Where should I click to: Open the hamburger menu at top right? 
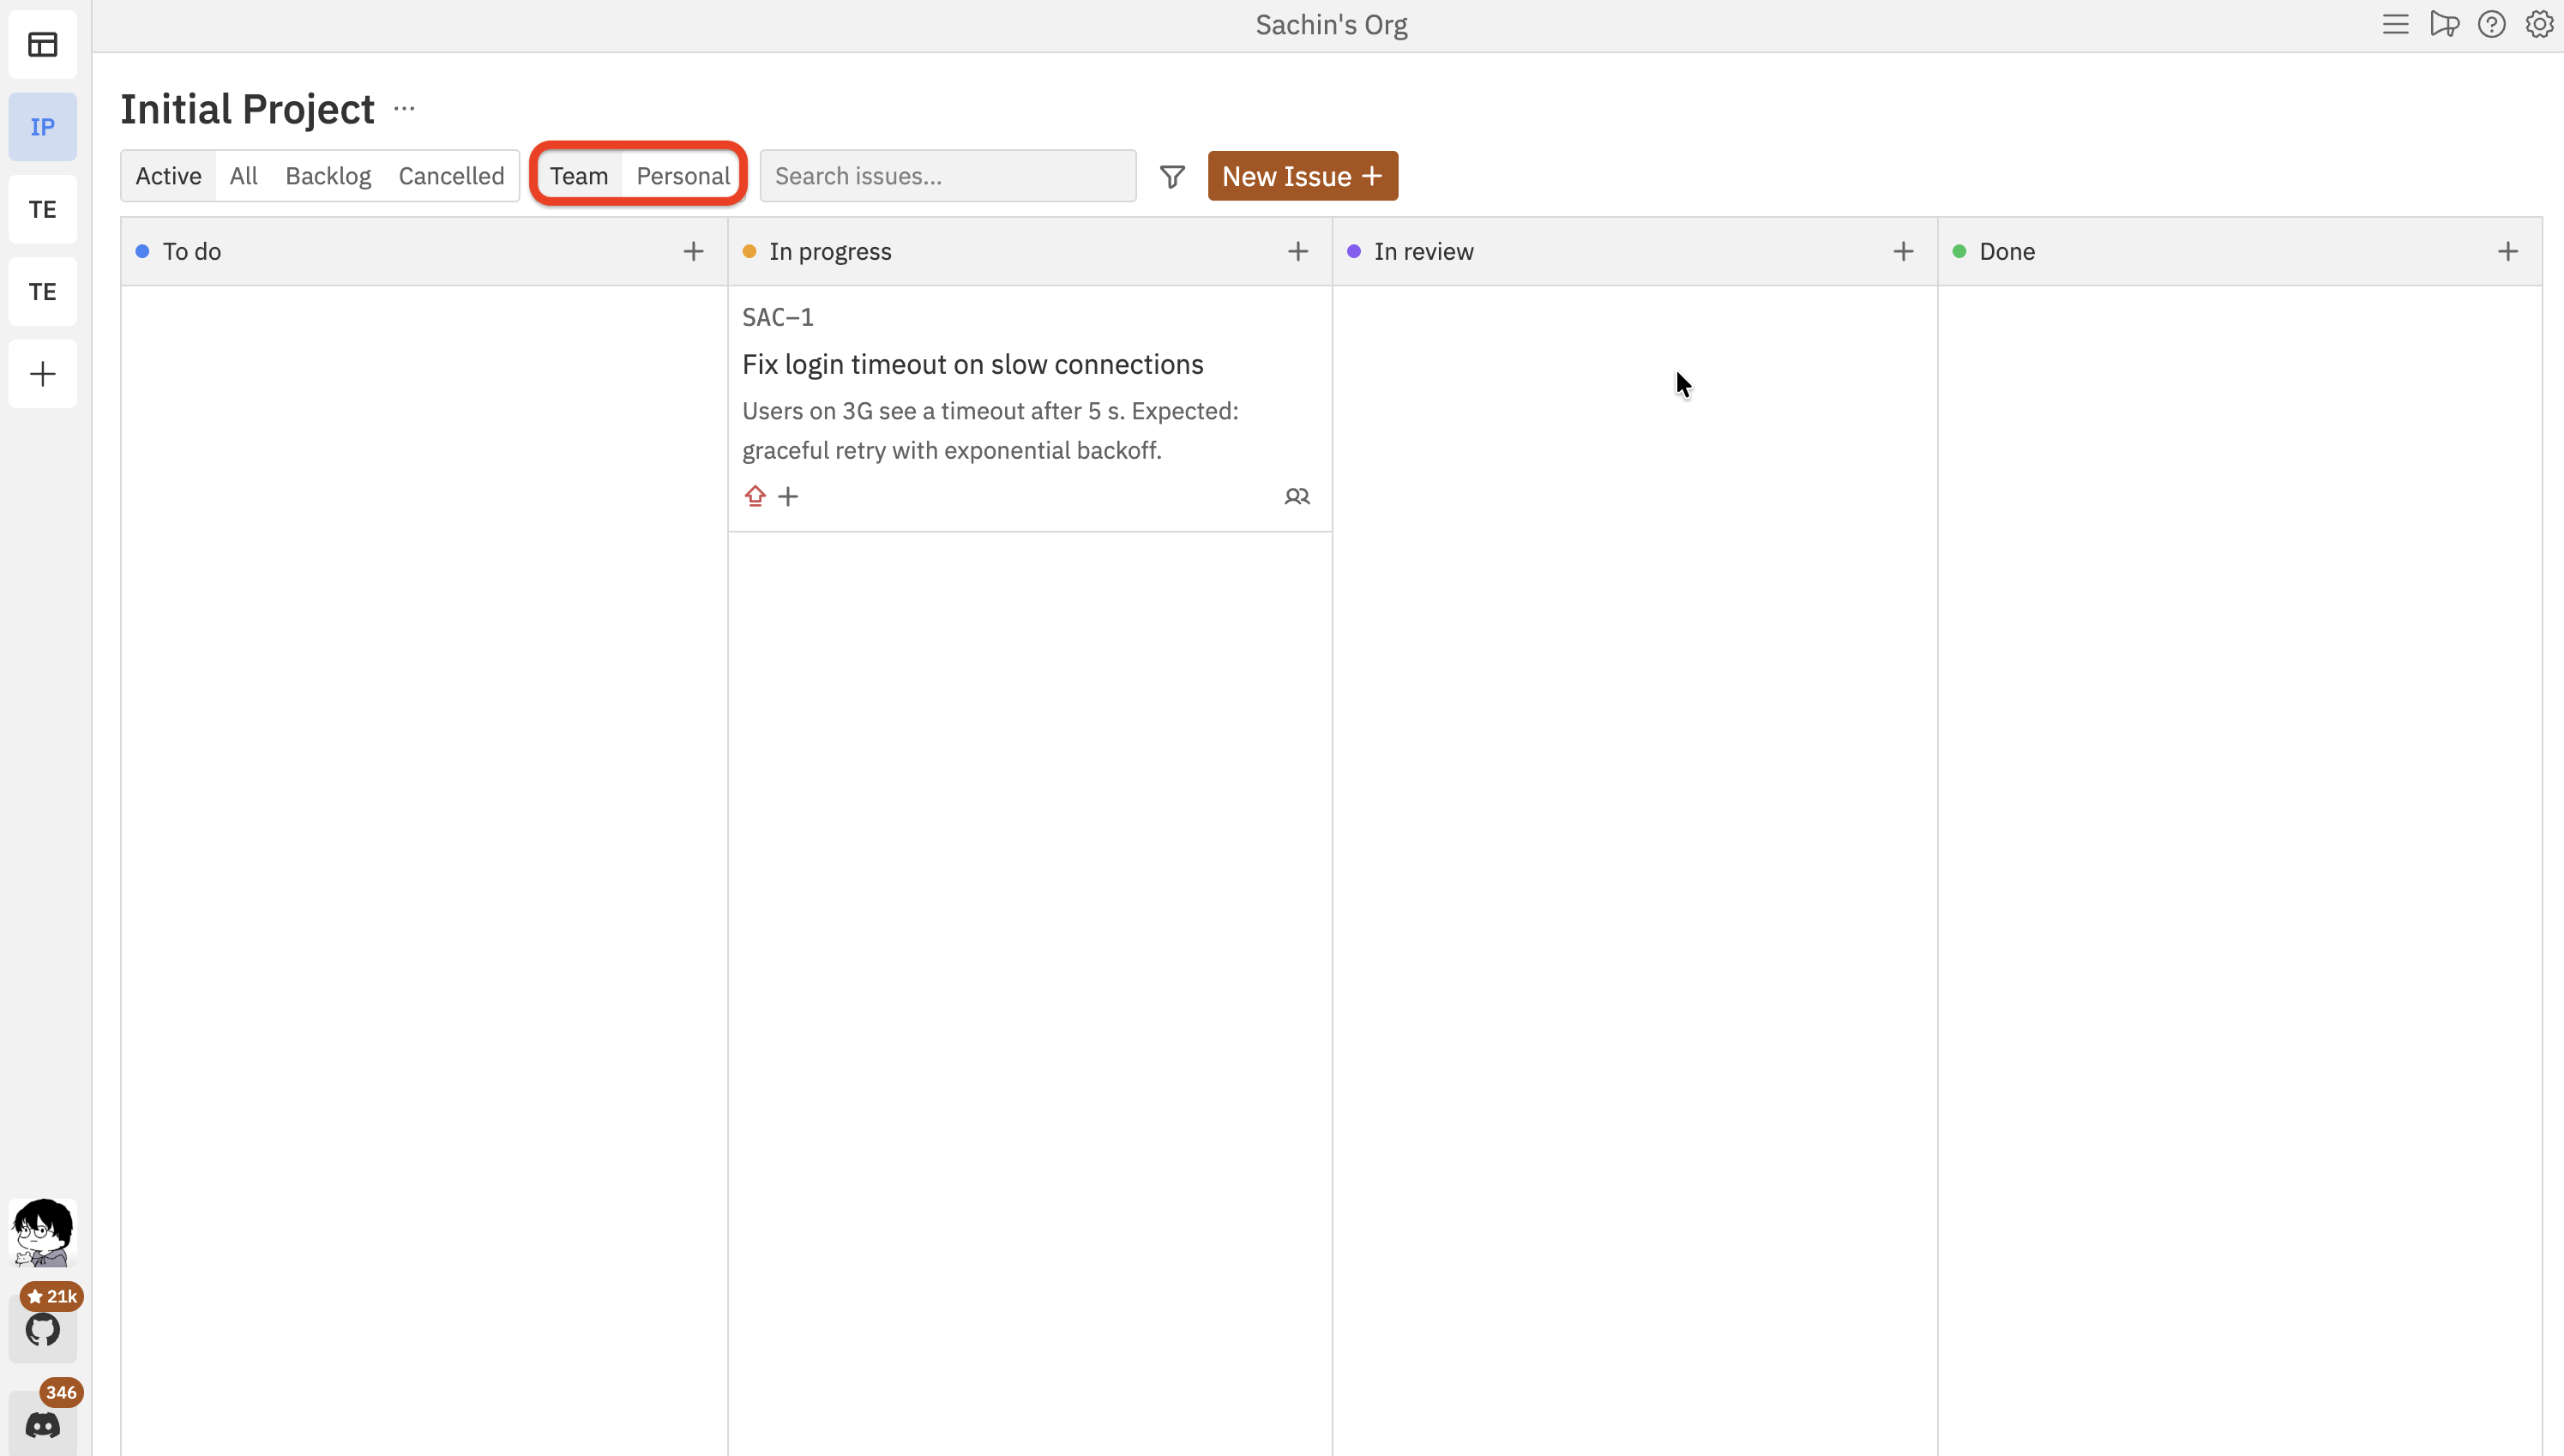tap(2396, 24)
